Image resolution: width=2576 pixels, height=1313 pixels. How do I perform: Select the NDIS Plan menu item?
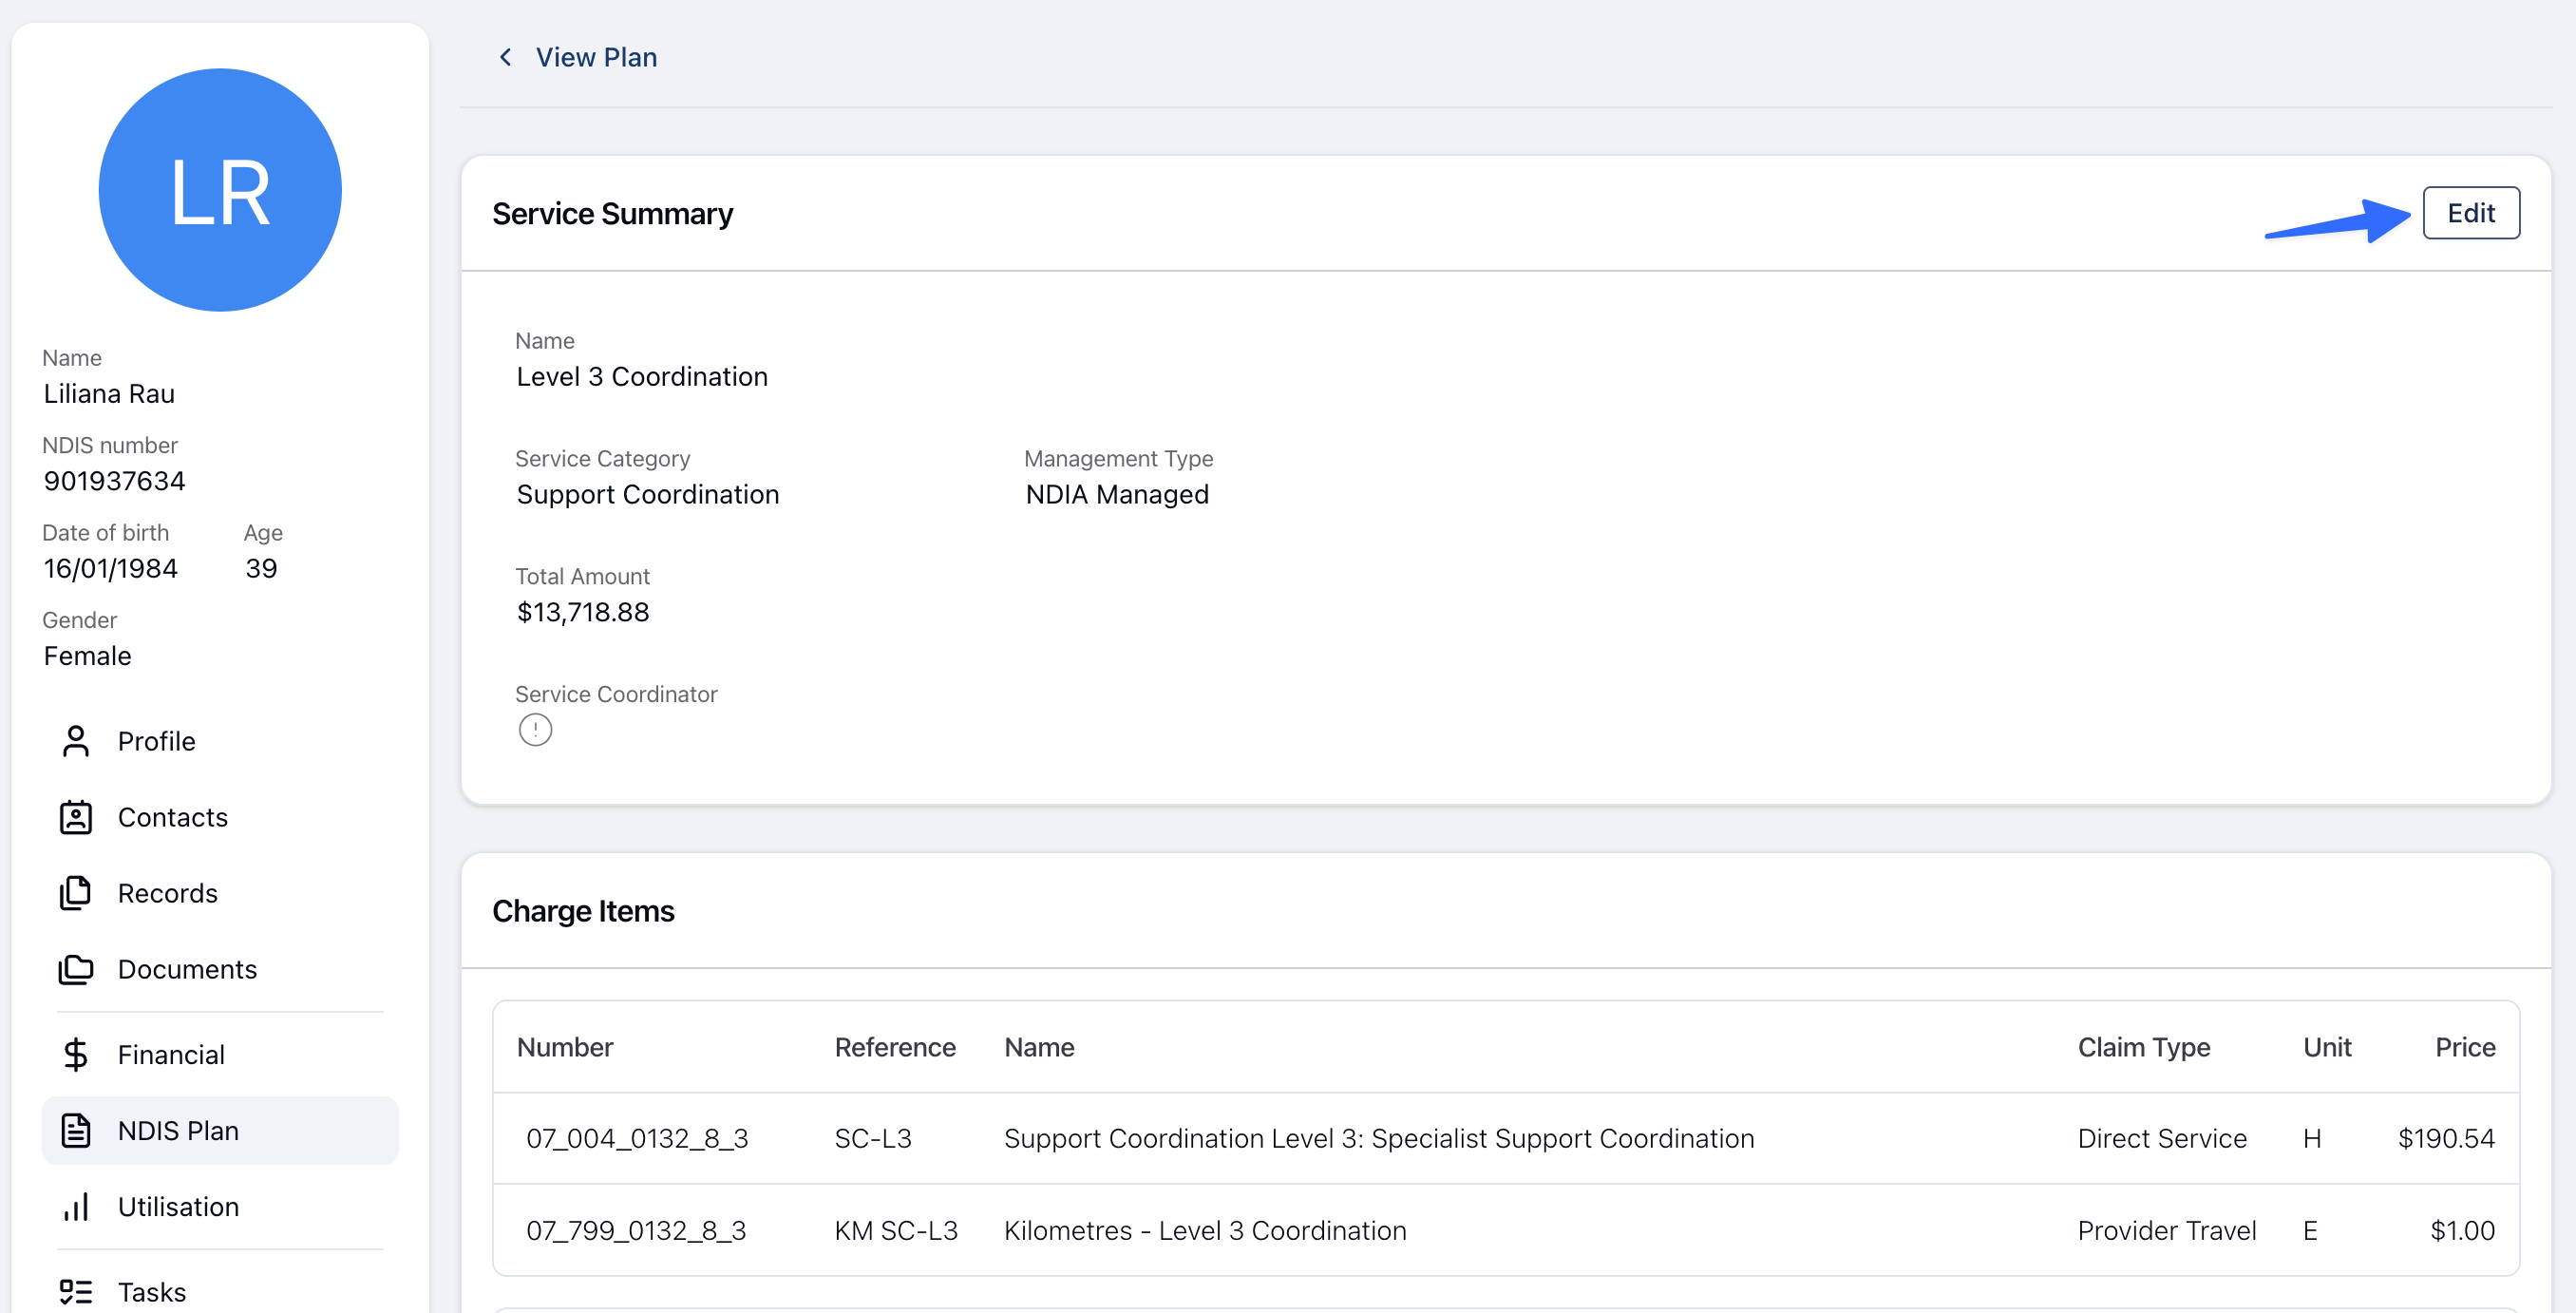220,1130
